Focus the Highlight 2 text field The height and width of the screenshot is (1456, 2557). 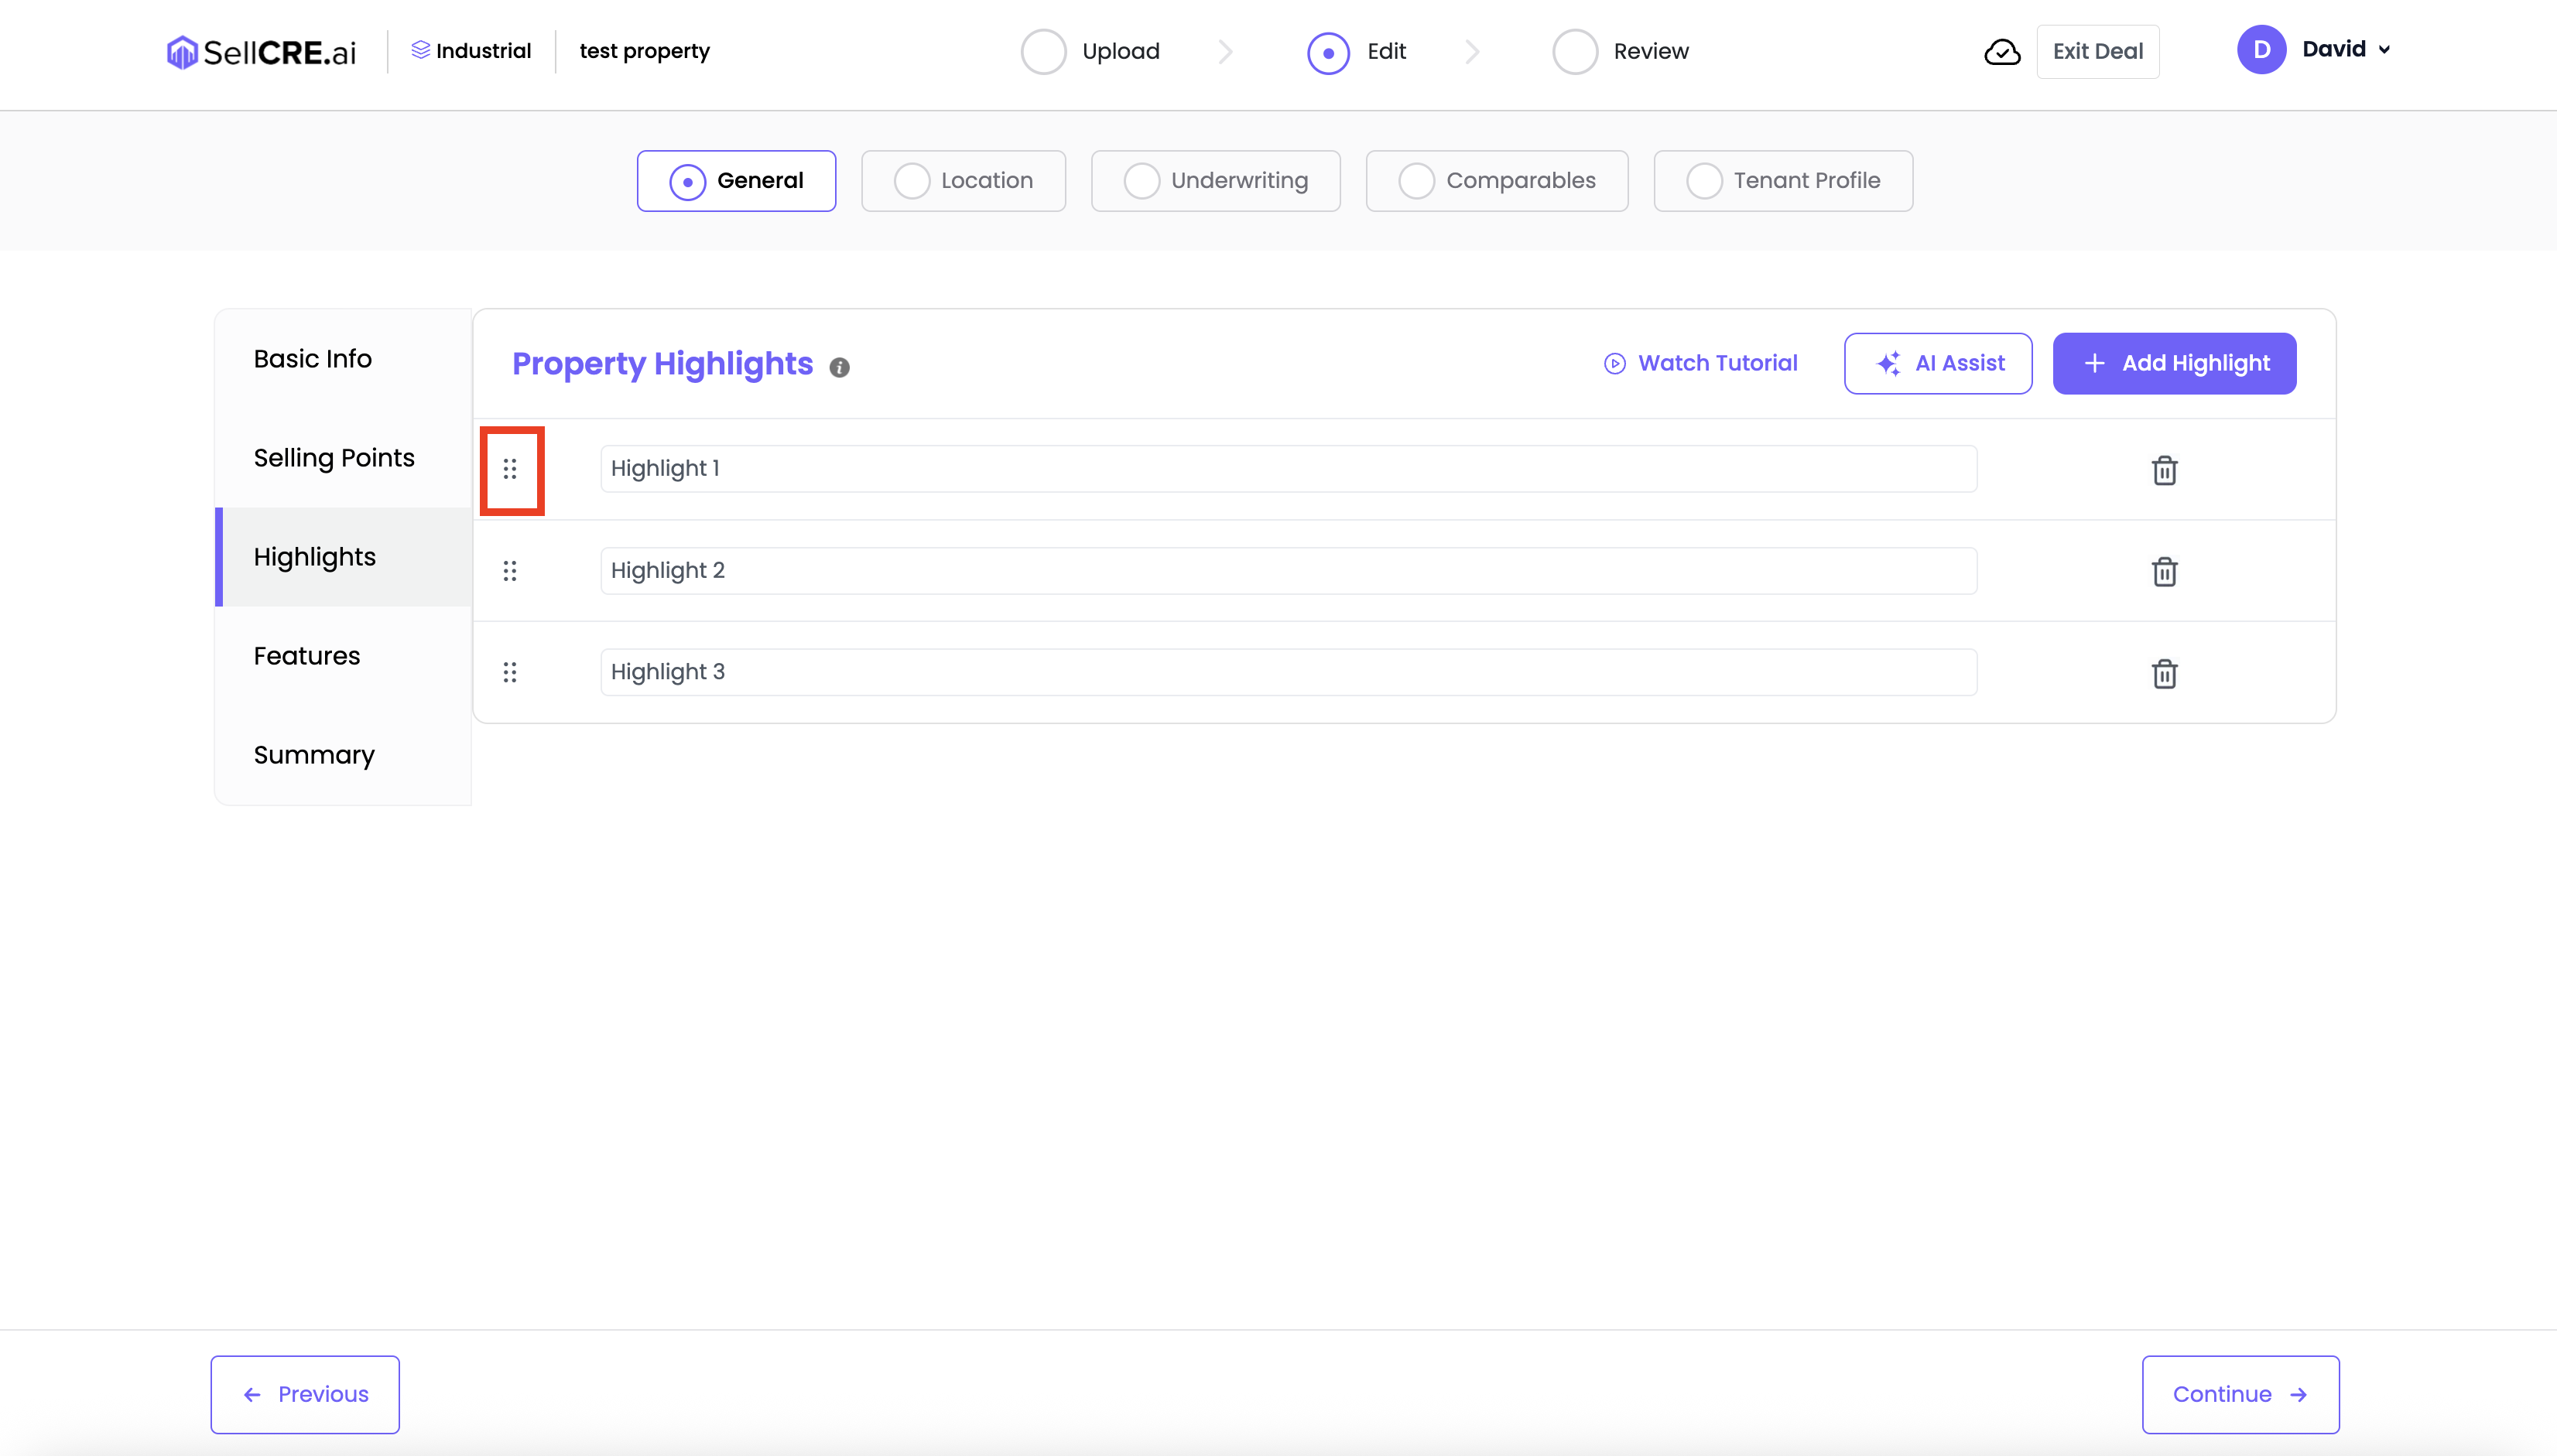tap(1288, 571)
